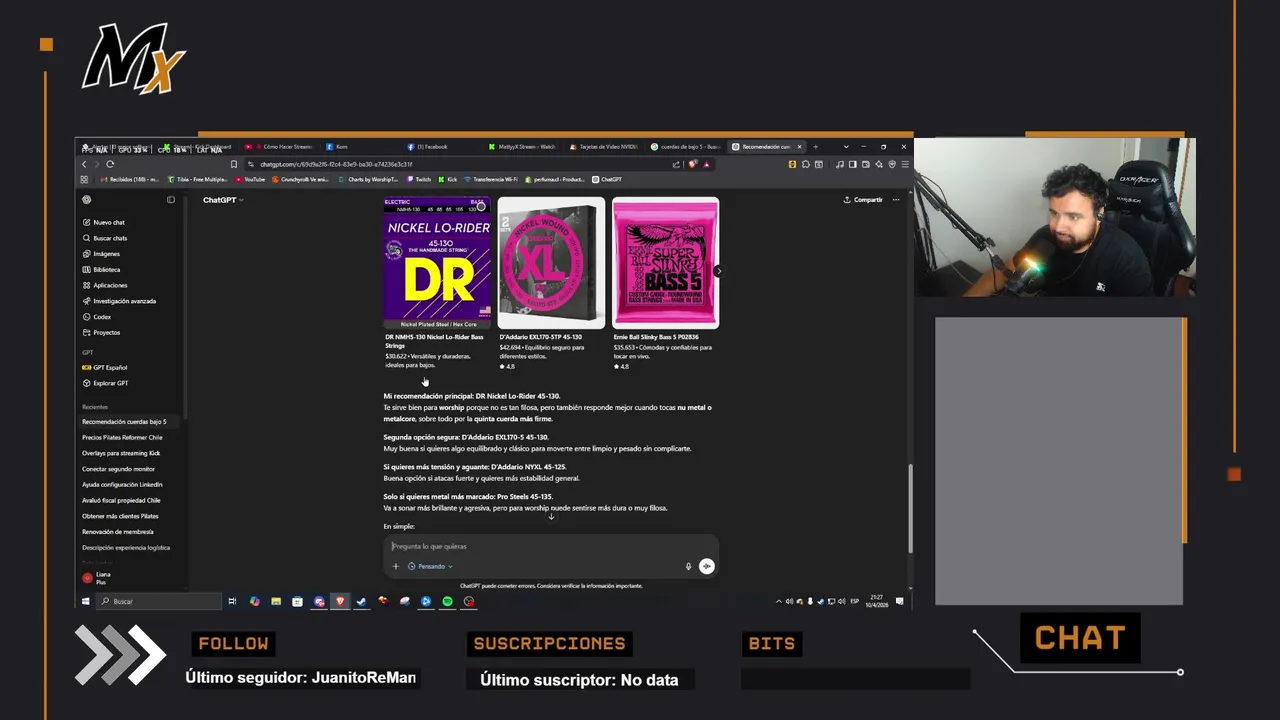The height and width of the screenshot is (720, 1280).
Task: Focus the "Pregunta lo que quieras" input
Action: (550, 546)
